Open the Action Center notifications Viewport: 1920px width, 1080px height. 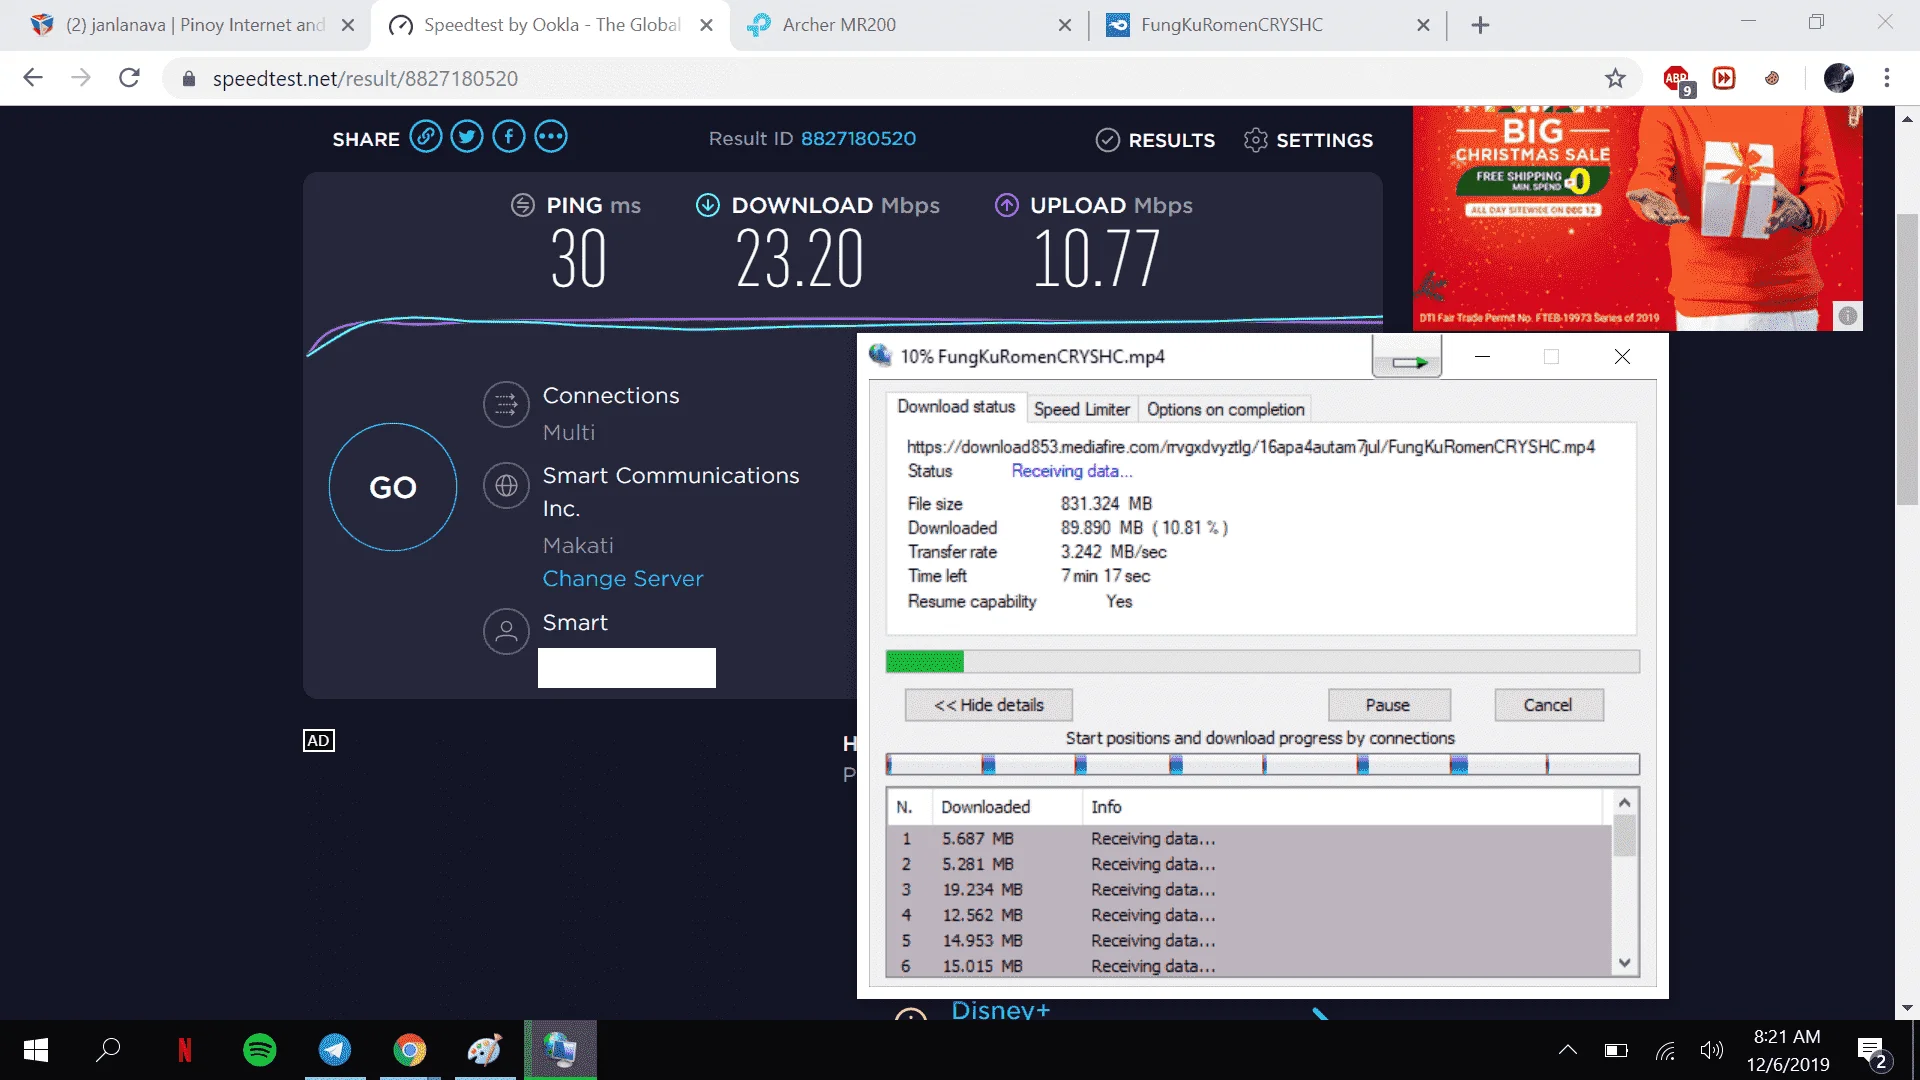click(1872, 1052)
